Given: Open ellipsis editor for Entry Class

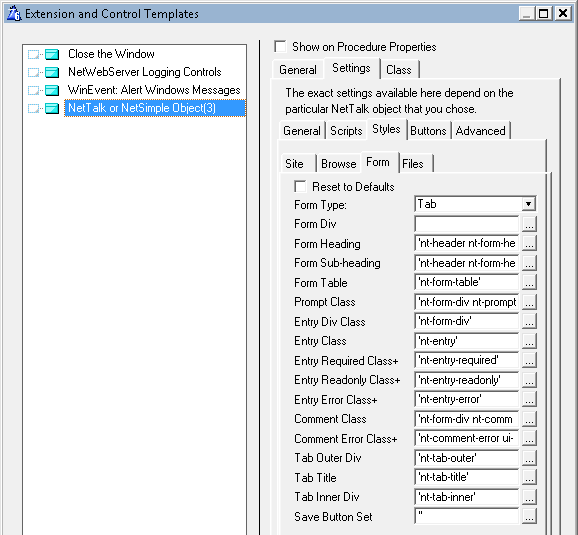Looking at the screenshot, I should (x=529, y=341).
